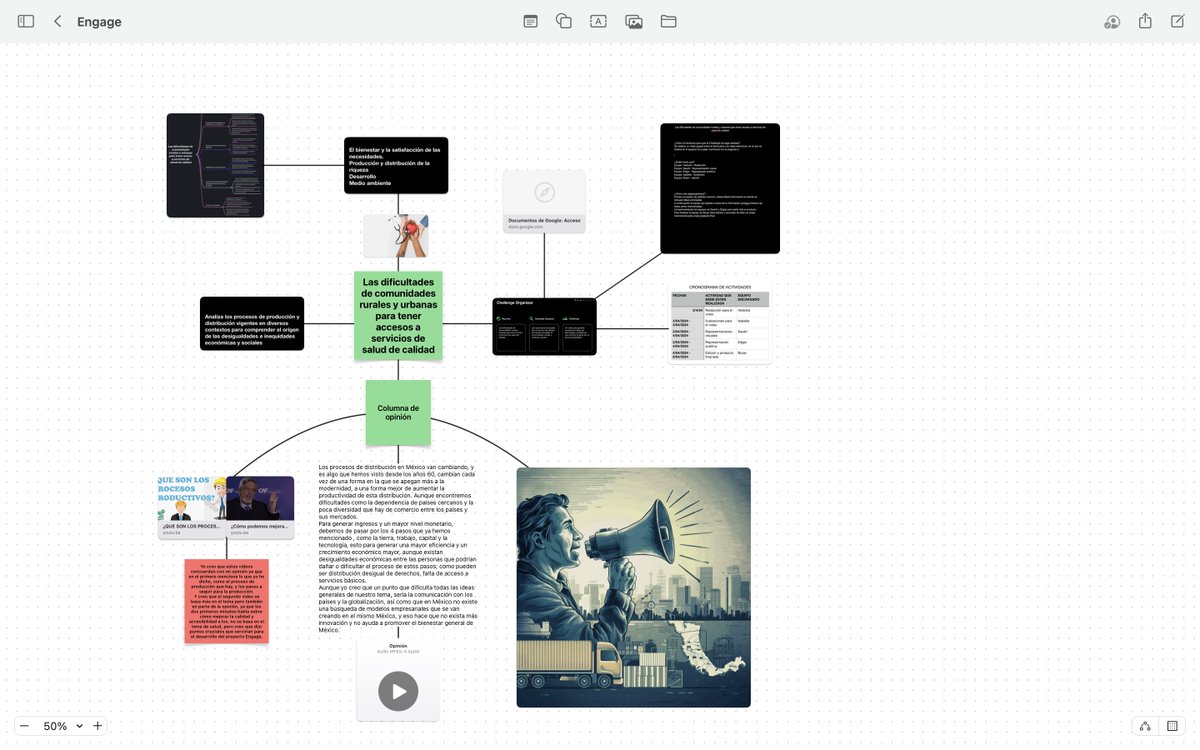Select the large black text document card
Screen dimensions: 1200x750
(720, 188)
